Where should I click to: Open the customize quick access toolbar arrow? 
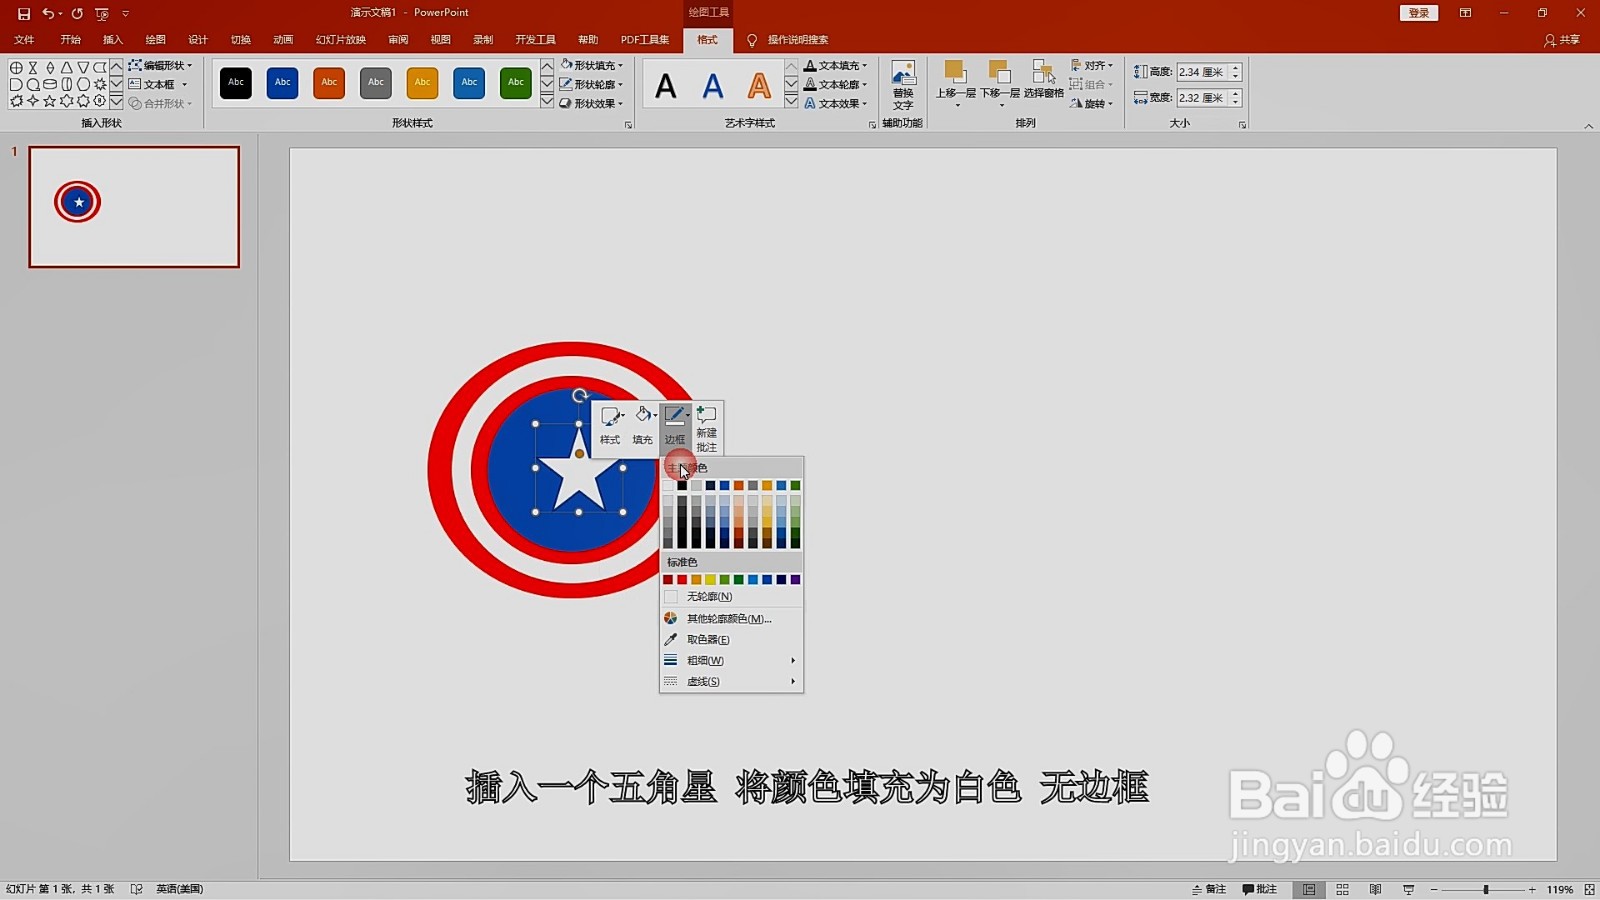pyautogui.click(x=125, y=13)
